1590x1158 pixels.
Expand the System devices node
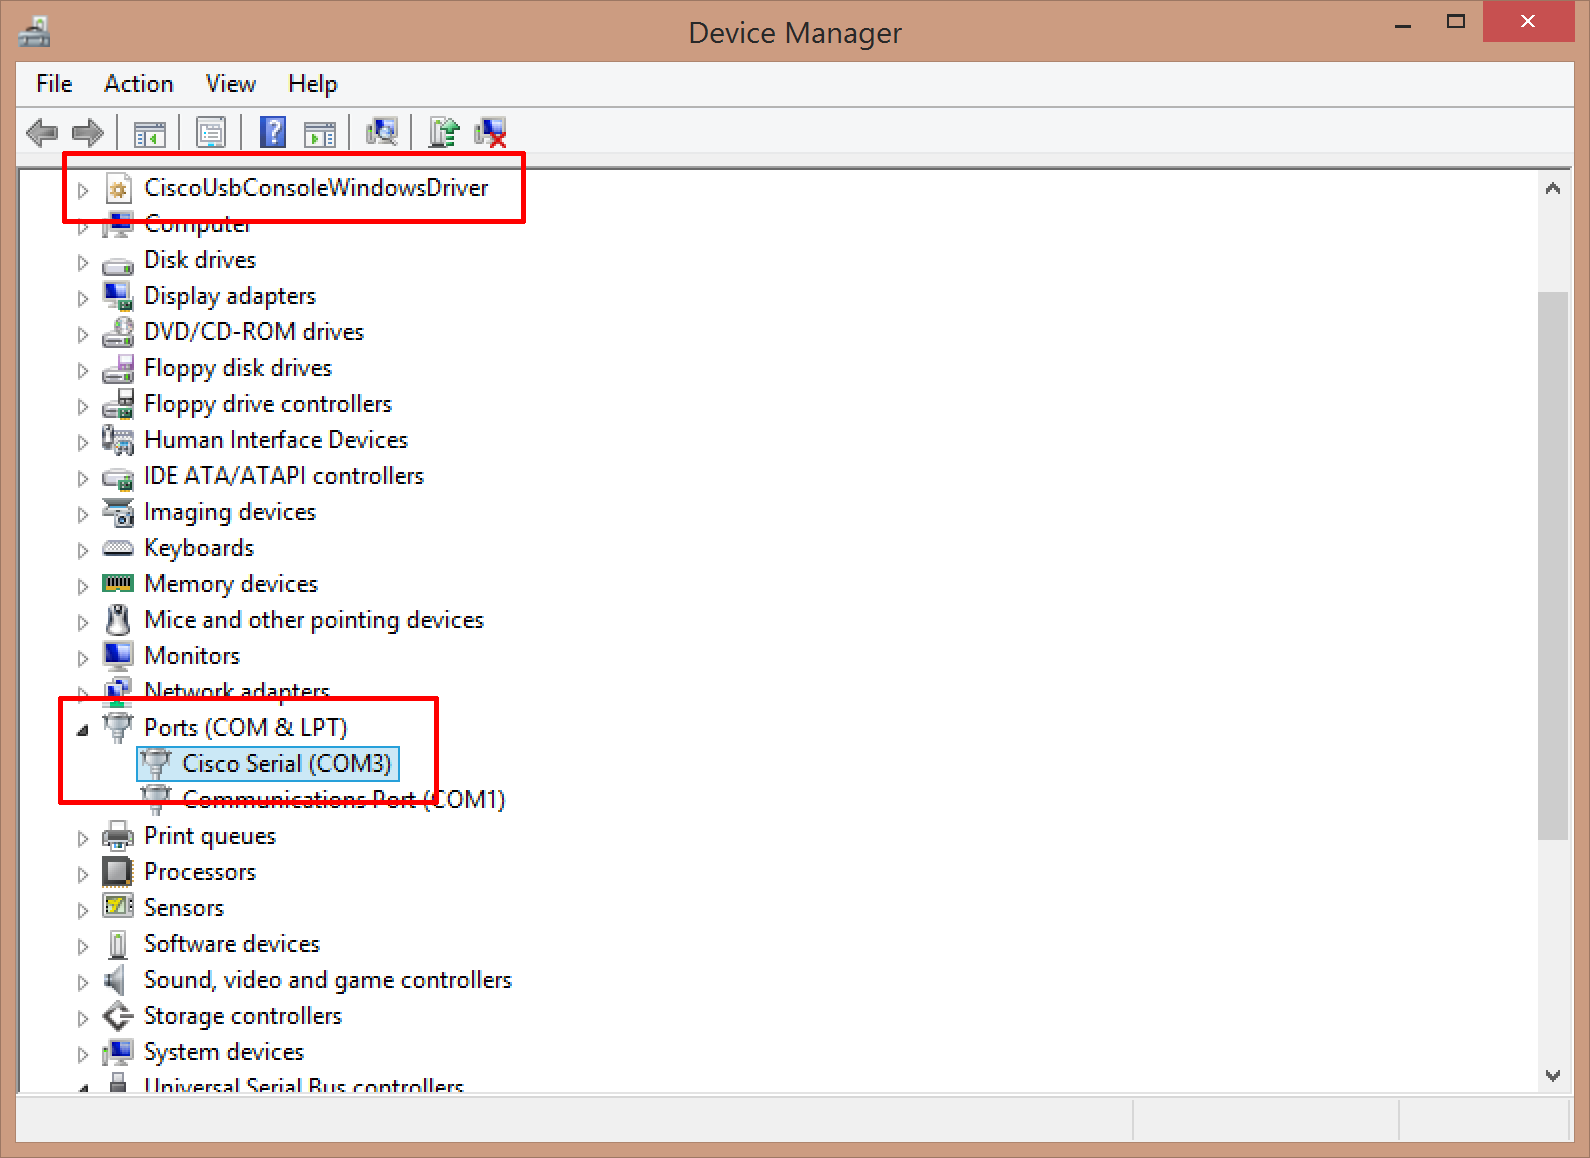83,1054
